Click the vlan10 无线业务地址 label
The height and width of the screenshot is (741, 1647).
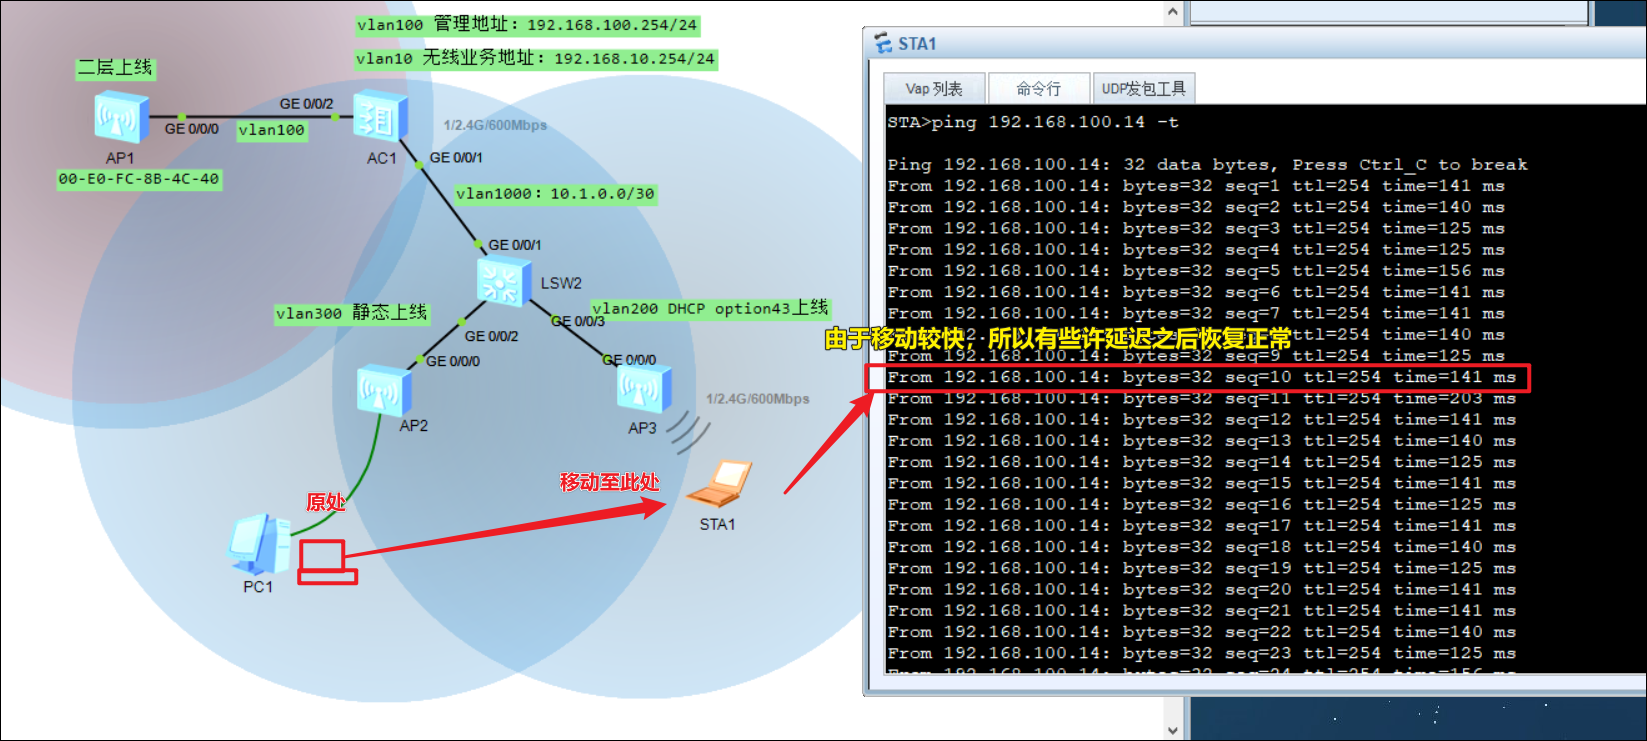click(x=536, y=58)
